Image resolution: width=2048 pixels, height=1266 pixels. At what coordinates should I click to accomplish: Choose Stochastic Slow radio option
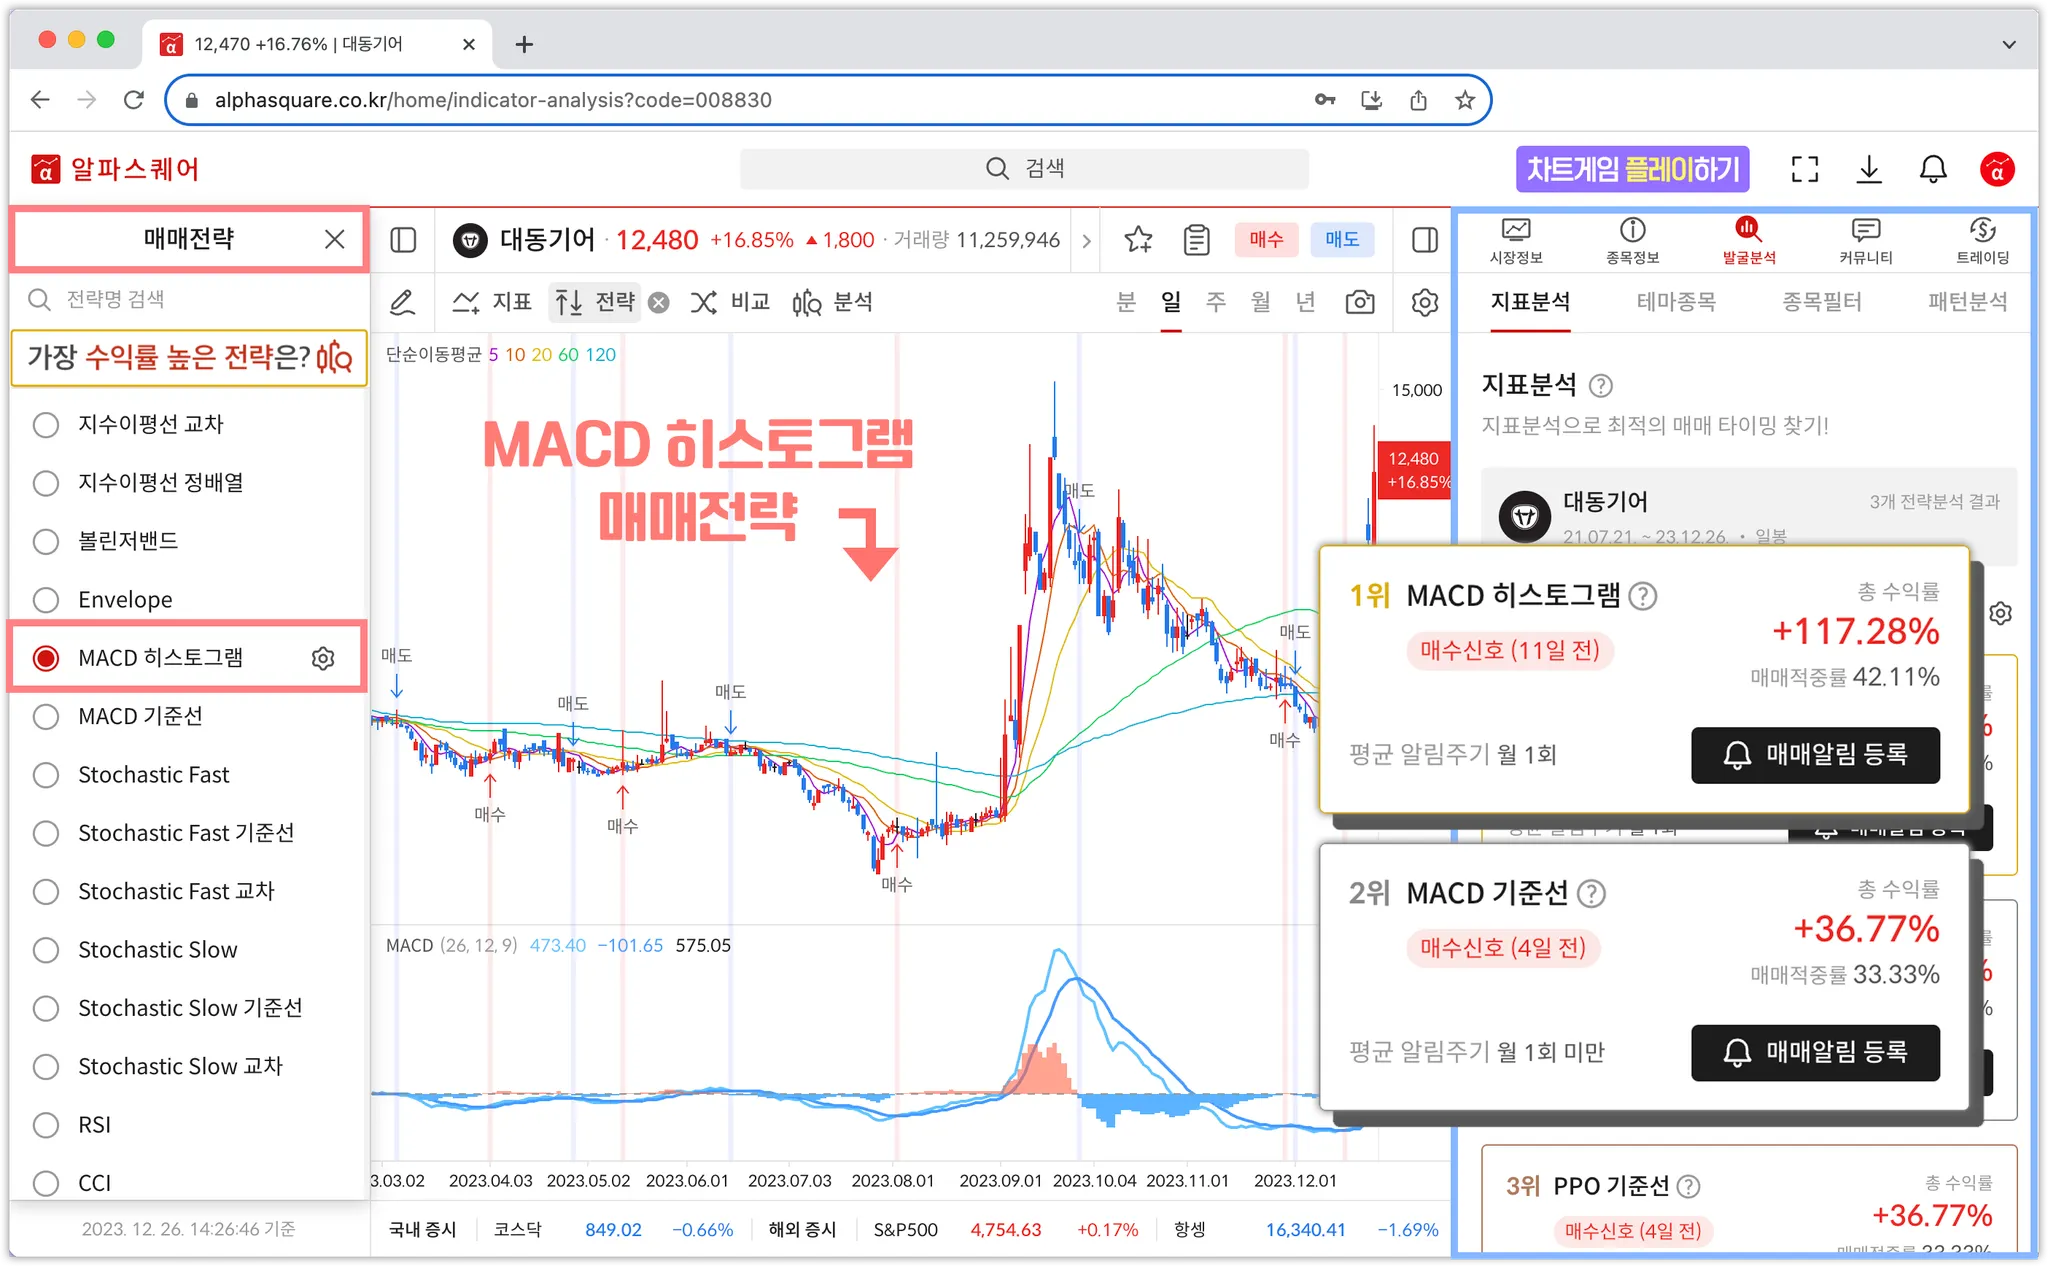(x=46, y=950)
